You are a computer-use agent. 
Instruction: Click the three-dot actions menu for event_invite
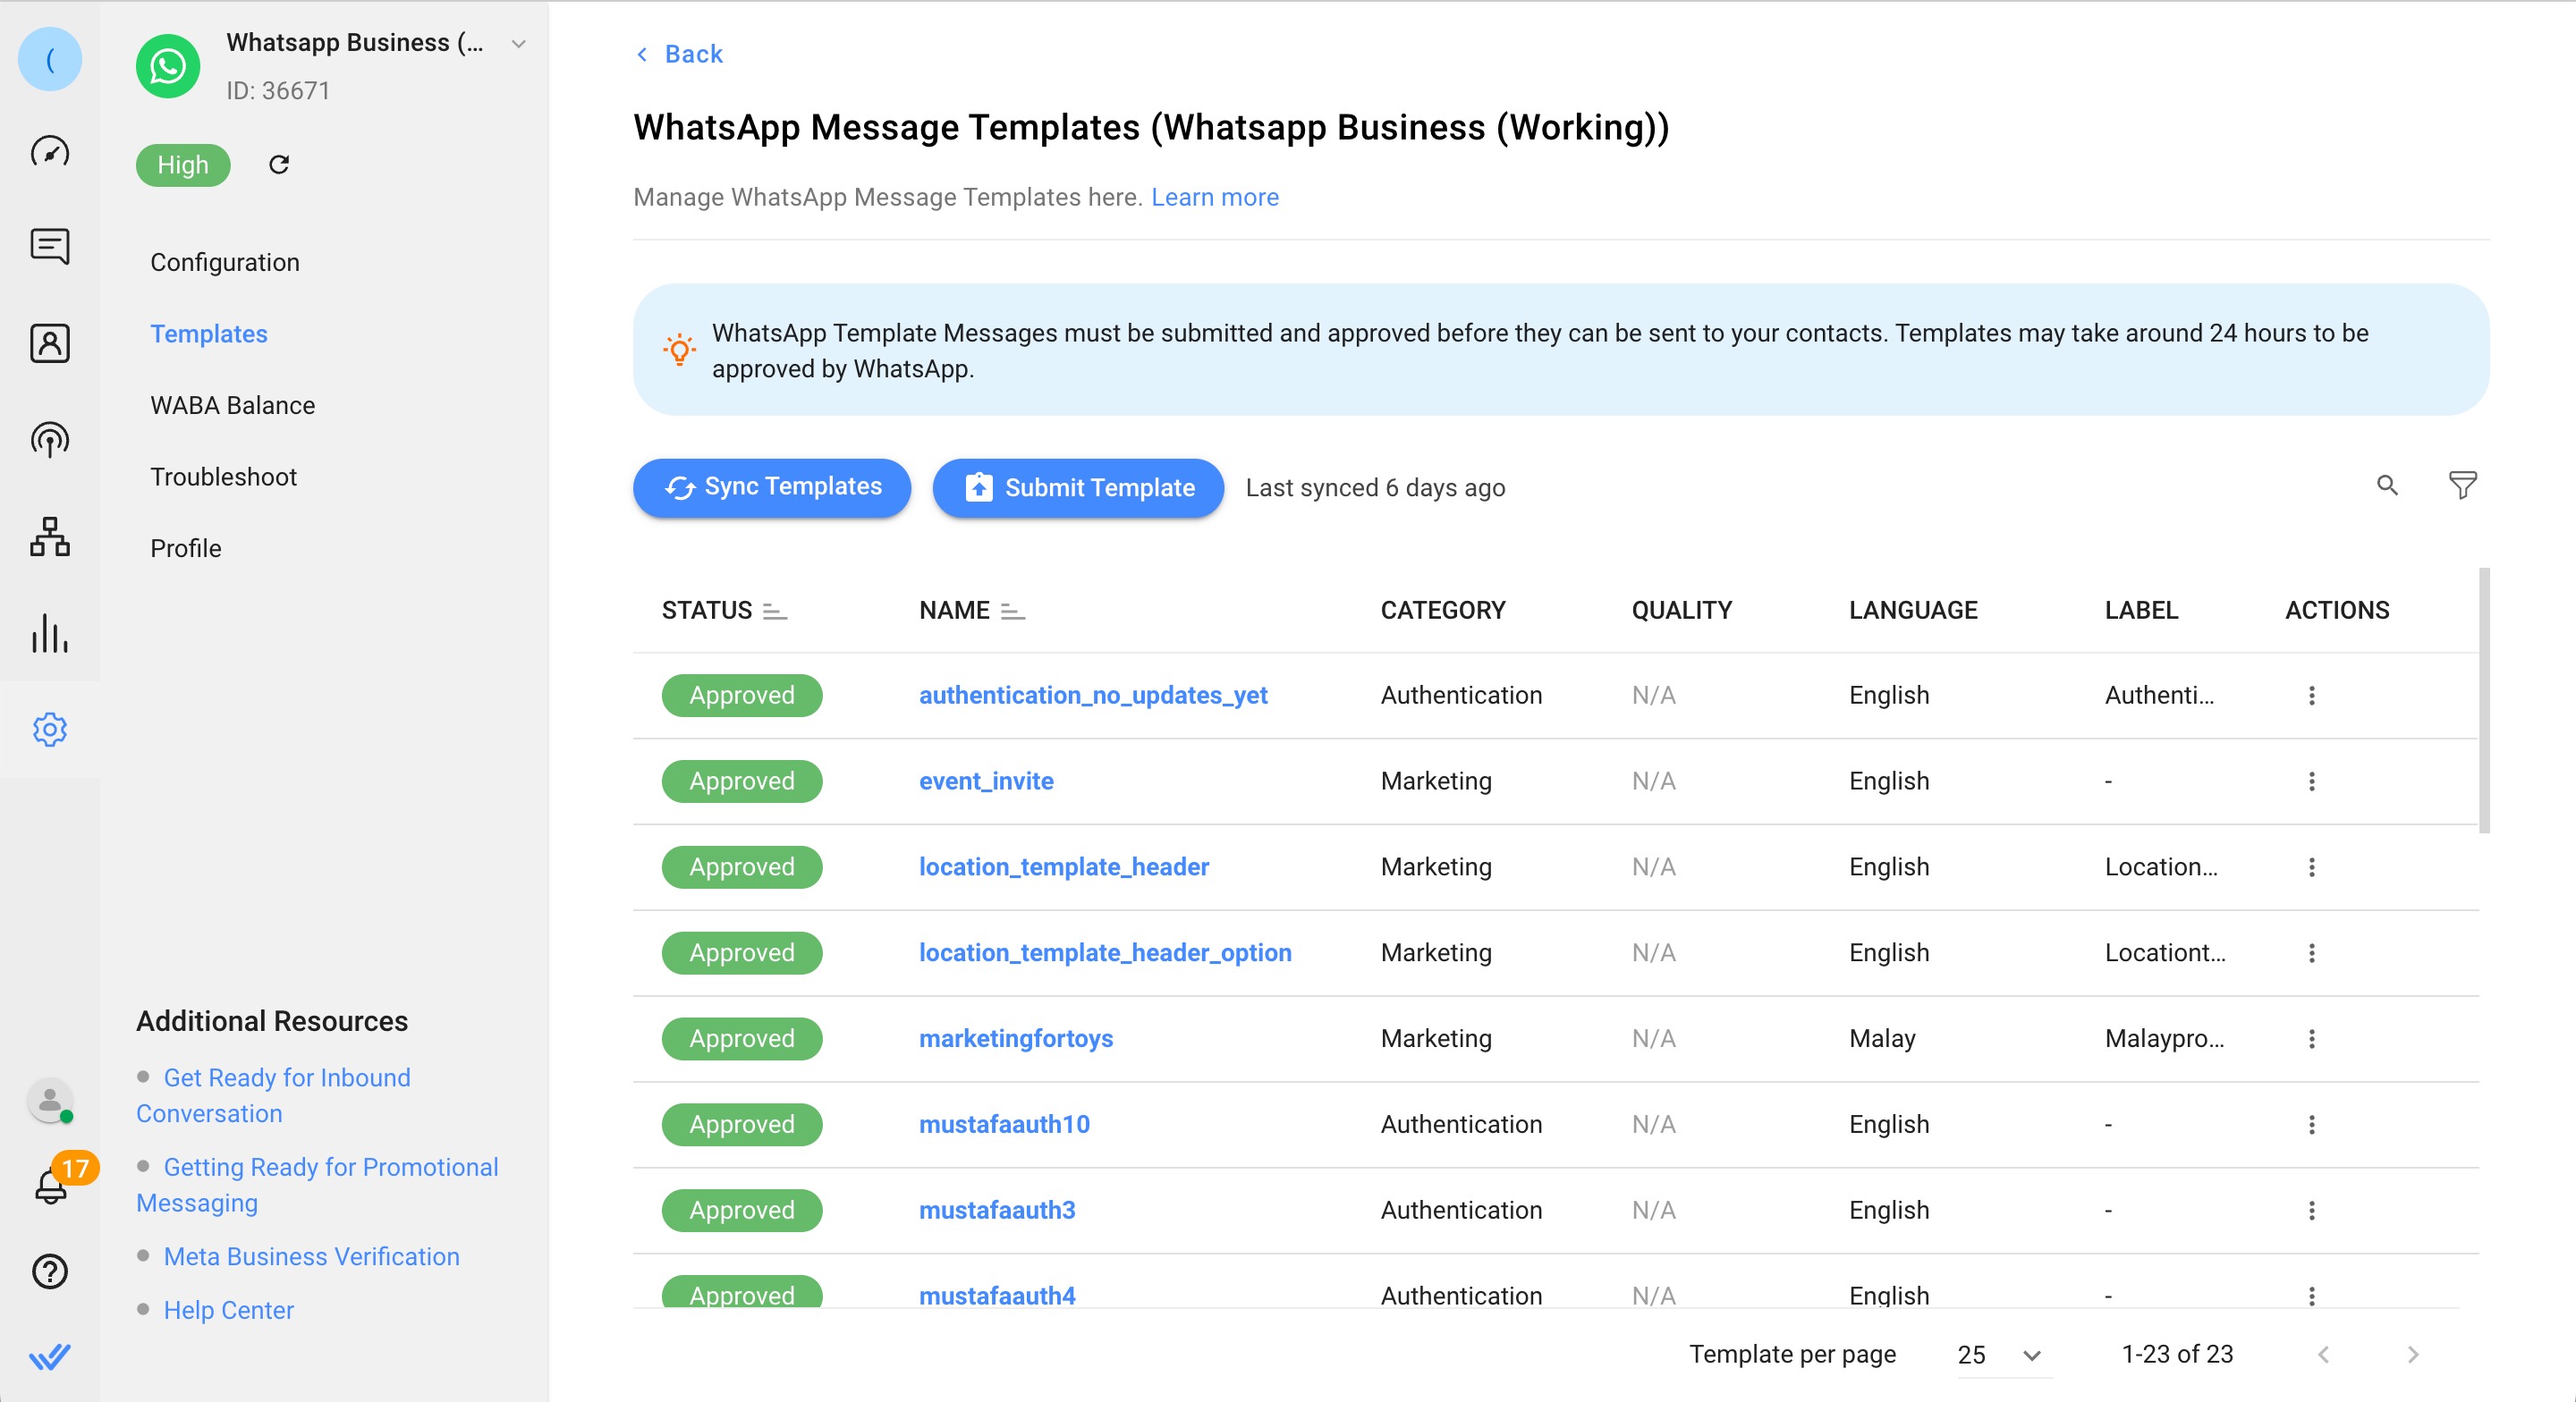coord(2312,781)
